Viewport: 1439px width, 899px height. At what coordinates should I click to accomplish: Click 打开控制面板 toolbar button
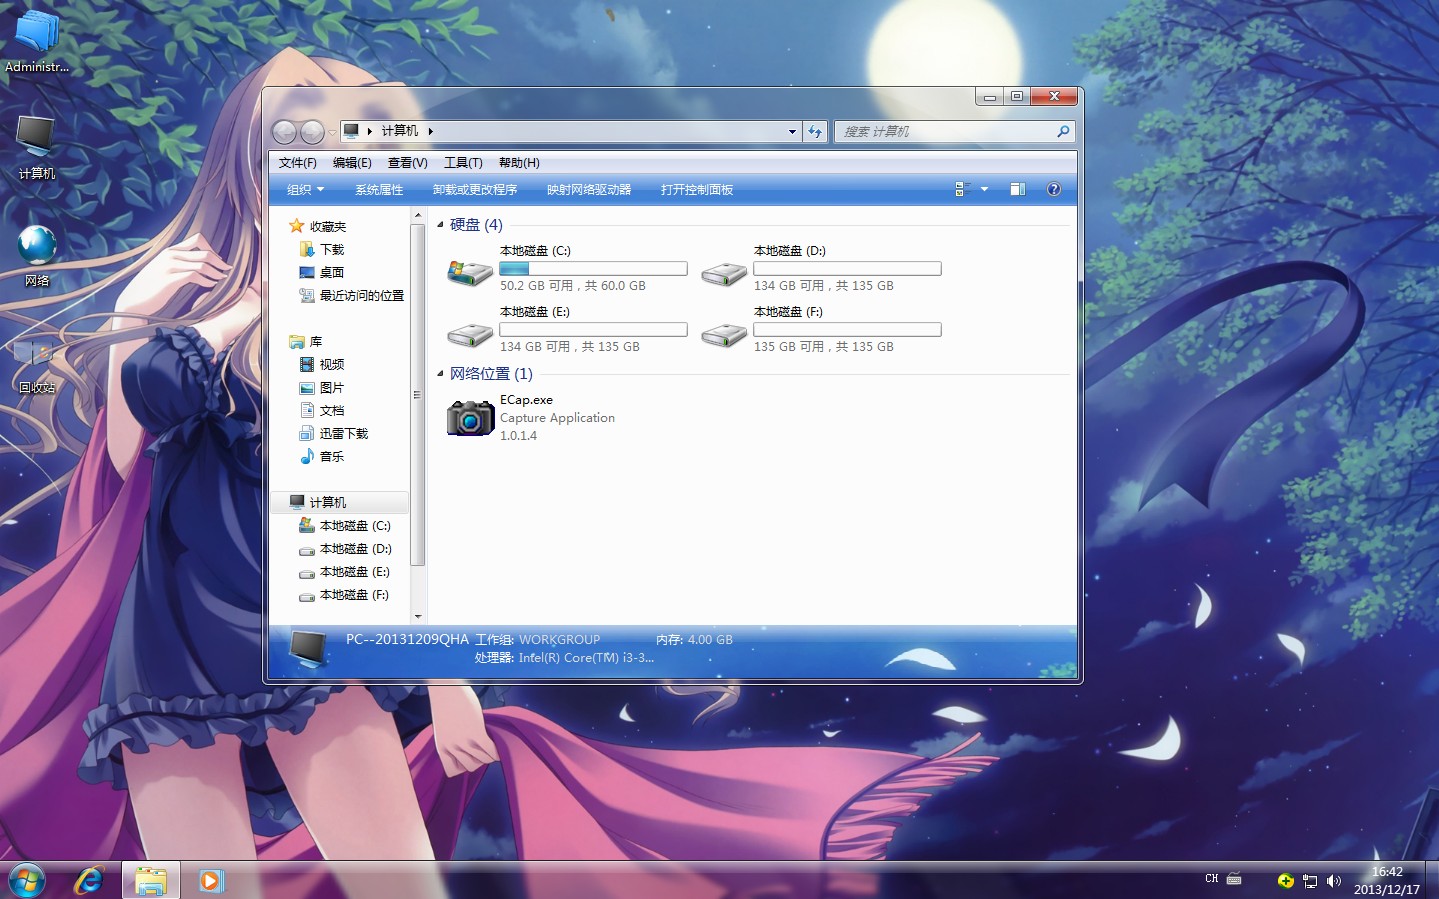(697, 190)
